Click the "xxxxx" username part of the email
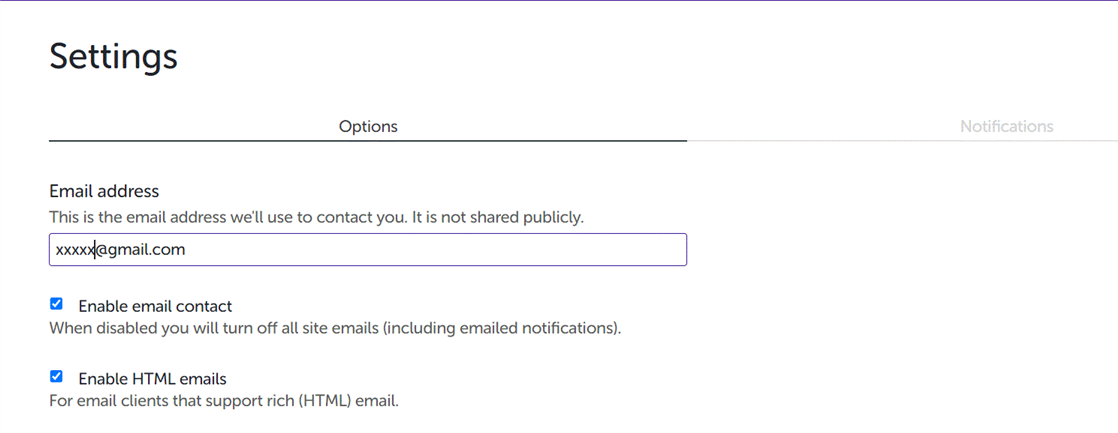The image size is (1118, 433). [74, 250]
